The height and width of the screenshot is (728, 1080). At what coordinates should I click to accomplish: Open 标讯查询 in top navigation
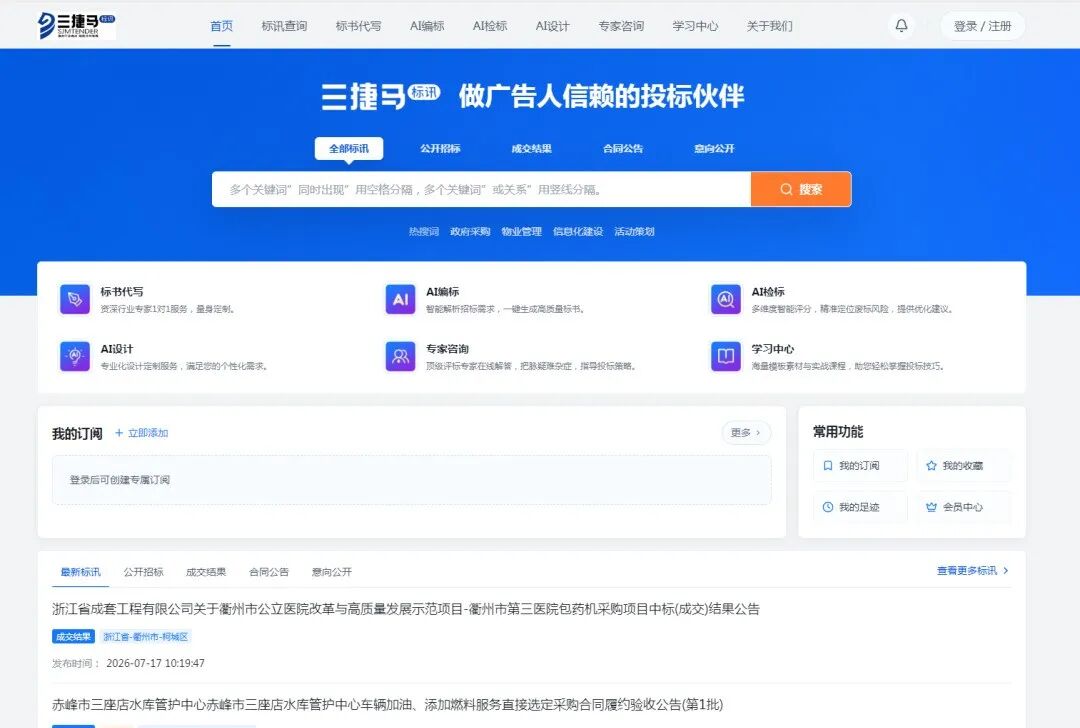284,26
